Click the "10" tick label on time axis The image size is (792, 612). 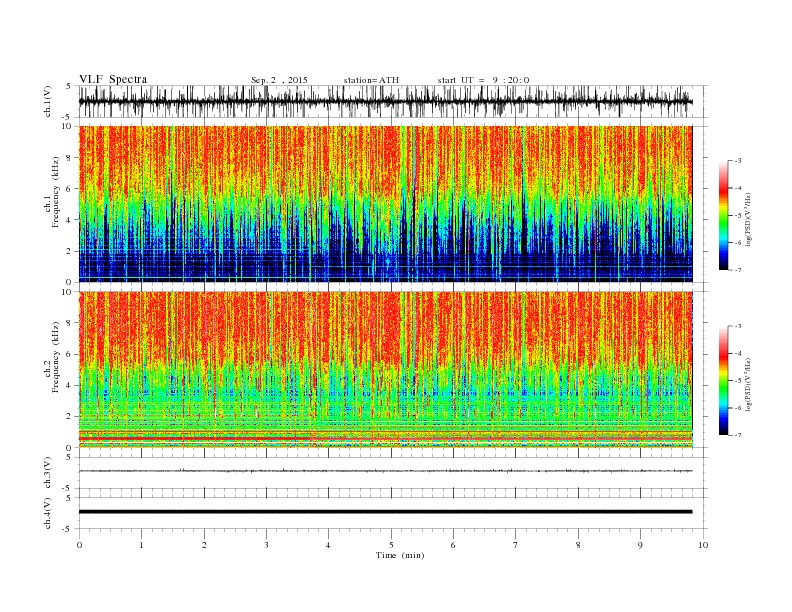[703, 545]
